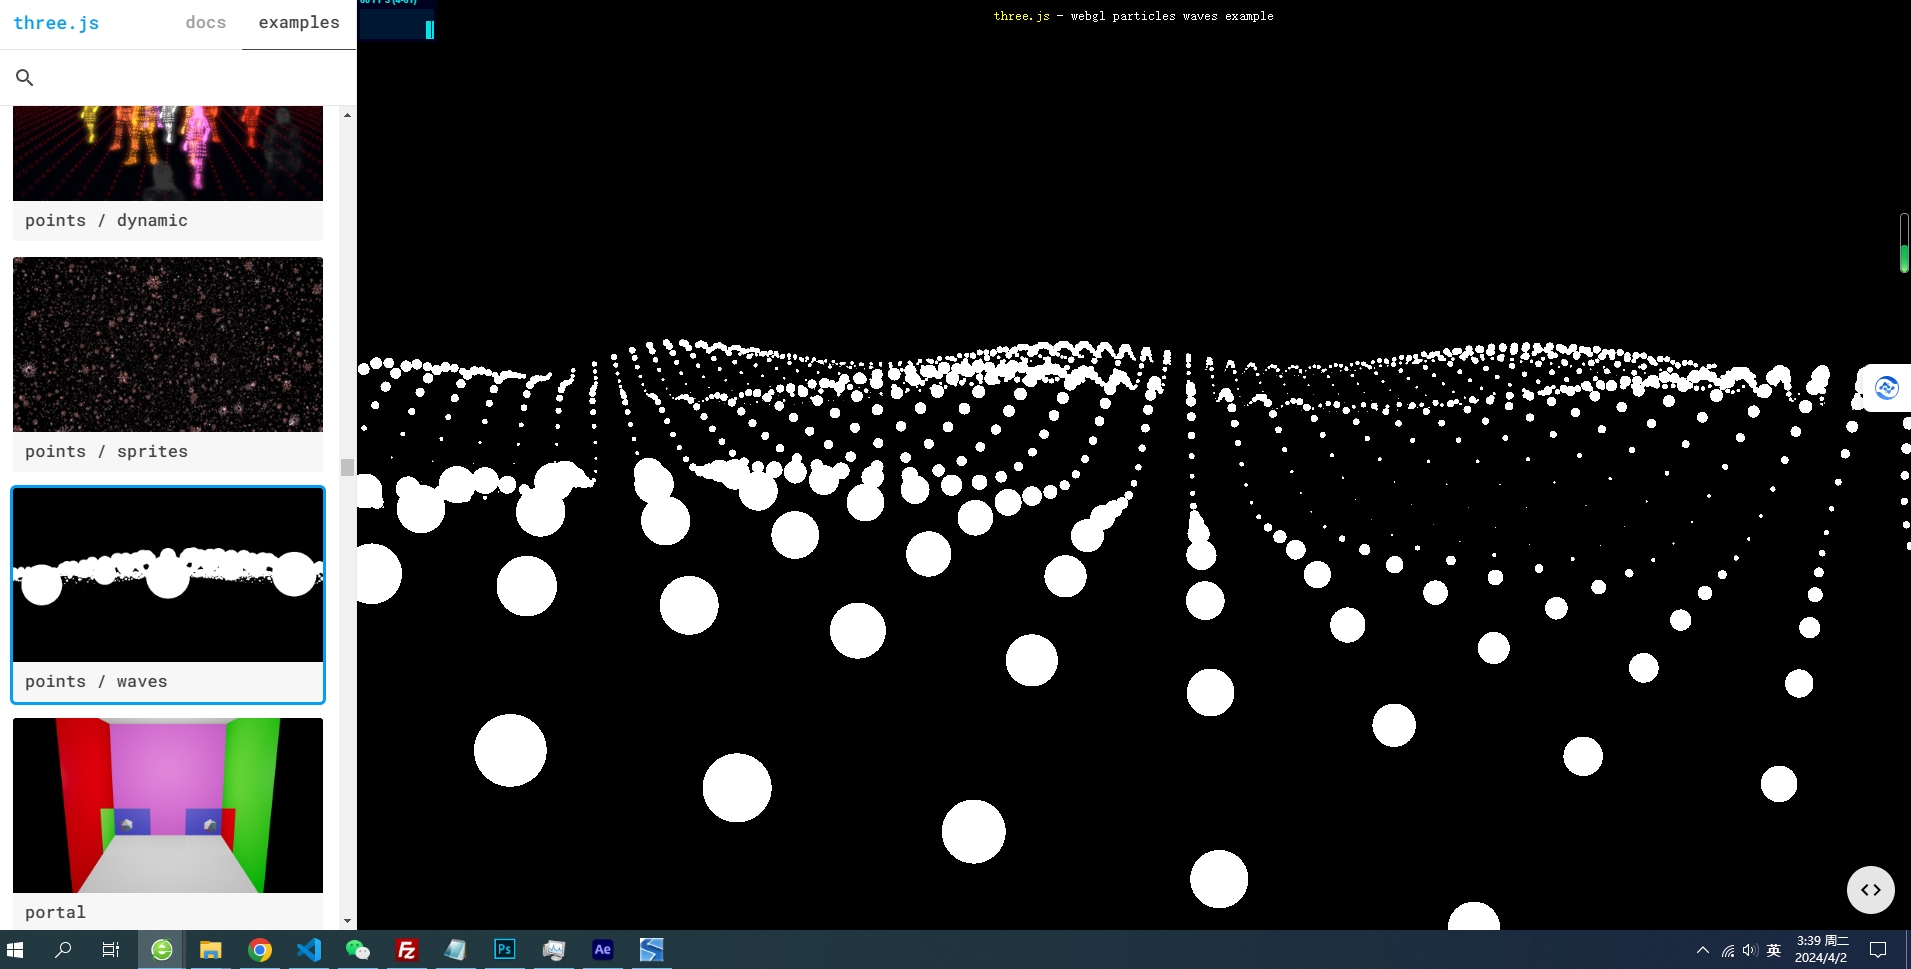The height and width of the screenshot is (969, 1911).
Task: Open the three.js home link
Action: click(x=56, y=23)
